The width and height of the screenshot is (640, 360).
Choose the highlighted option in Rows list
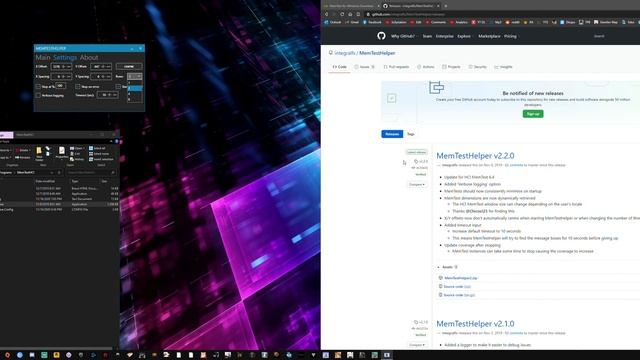tap(135, 88)
